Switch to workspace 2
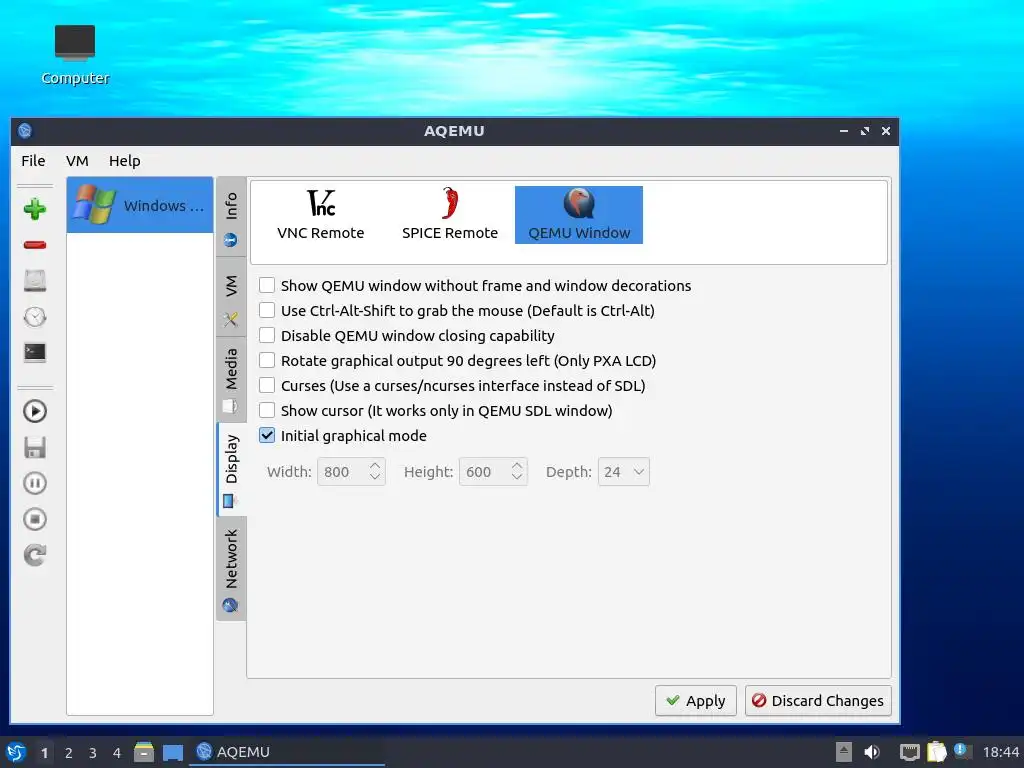This screenshot has height=768, width=1024. point(69,753)
